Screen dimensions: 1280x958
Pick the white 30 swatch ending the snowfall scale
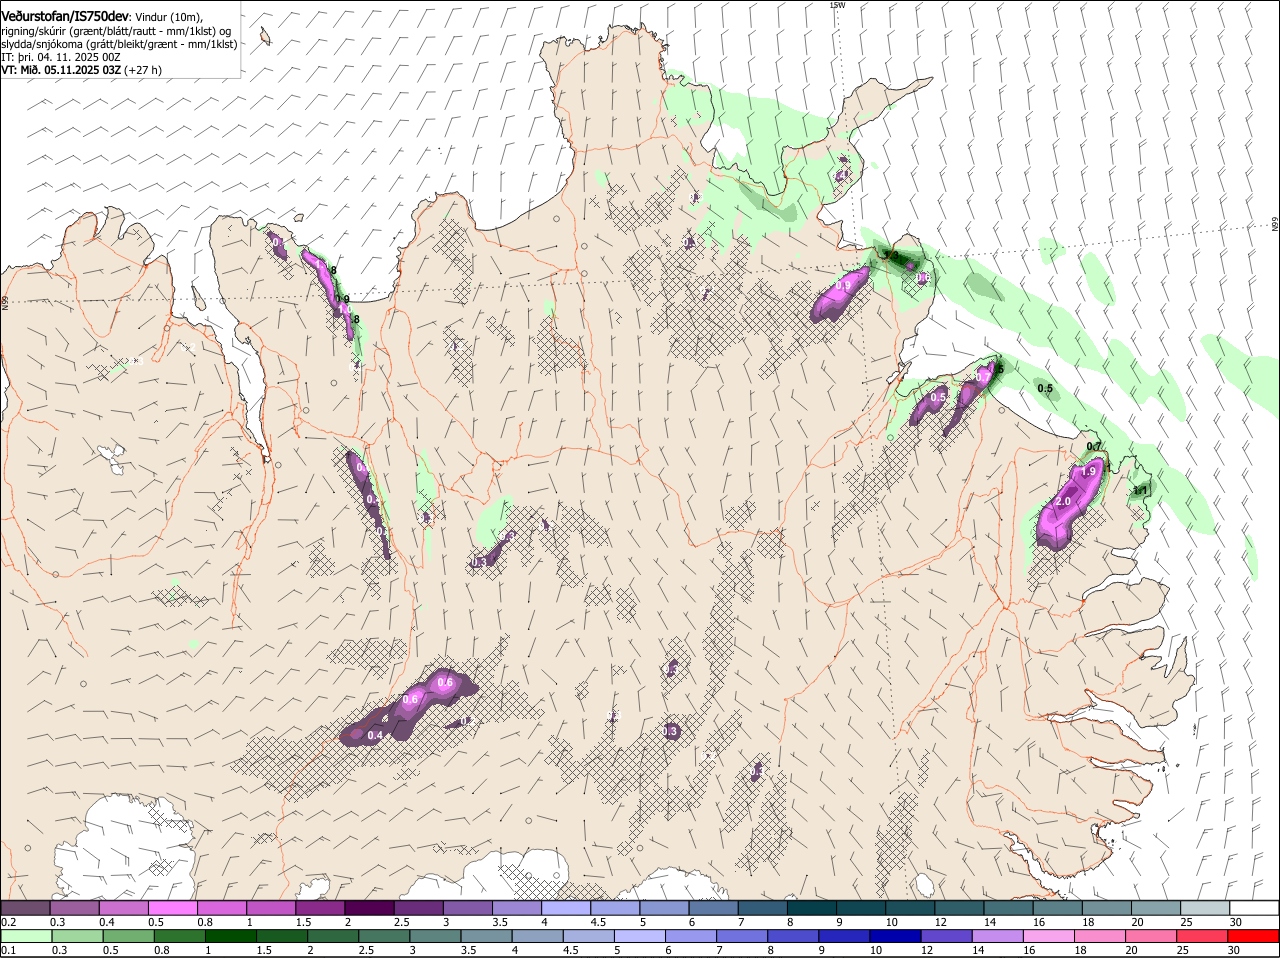pyautogui.click(x=1253, y=906)
